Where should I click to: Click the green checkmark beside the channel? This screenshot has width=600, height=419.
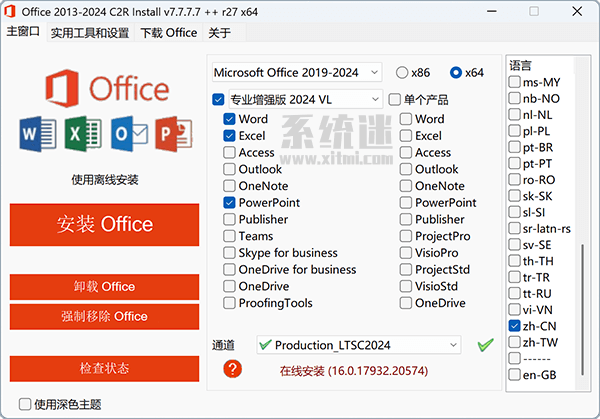485,345
